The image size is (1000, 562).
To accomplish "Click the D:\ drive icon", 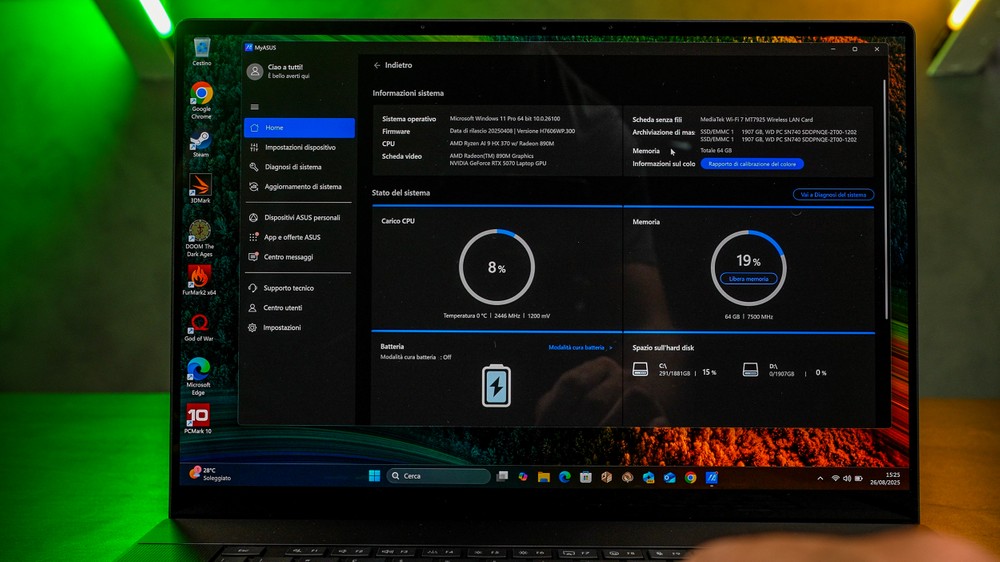I will pos(751,369).
